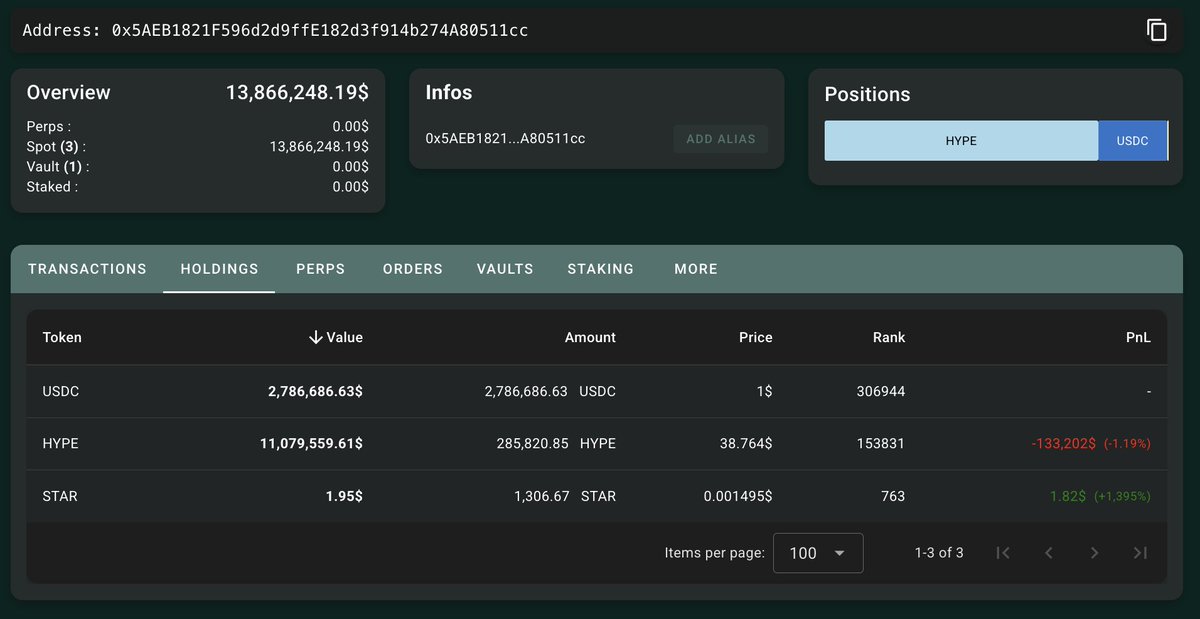This screenshot has height=619, width=1200.
Task: Show the Vaults tab
Action: pos(505,269)
